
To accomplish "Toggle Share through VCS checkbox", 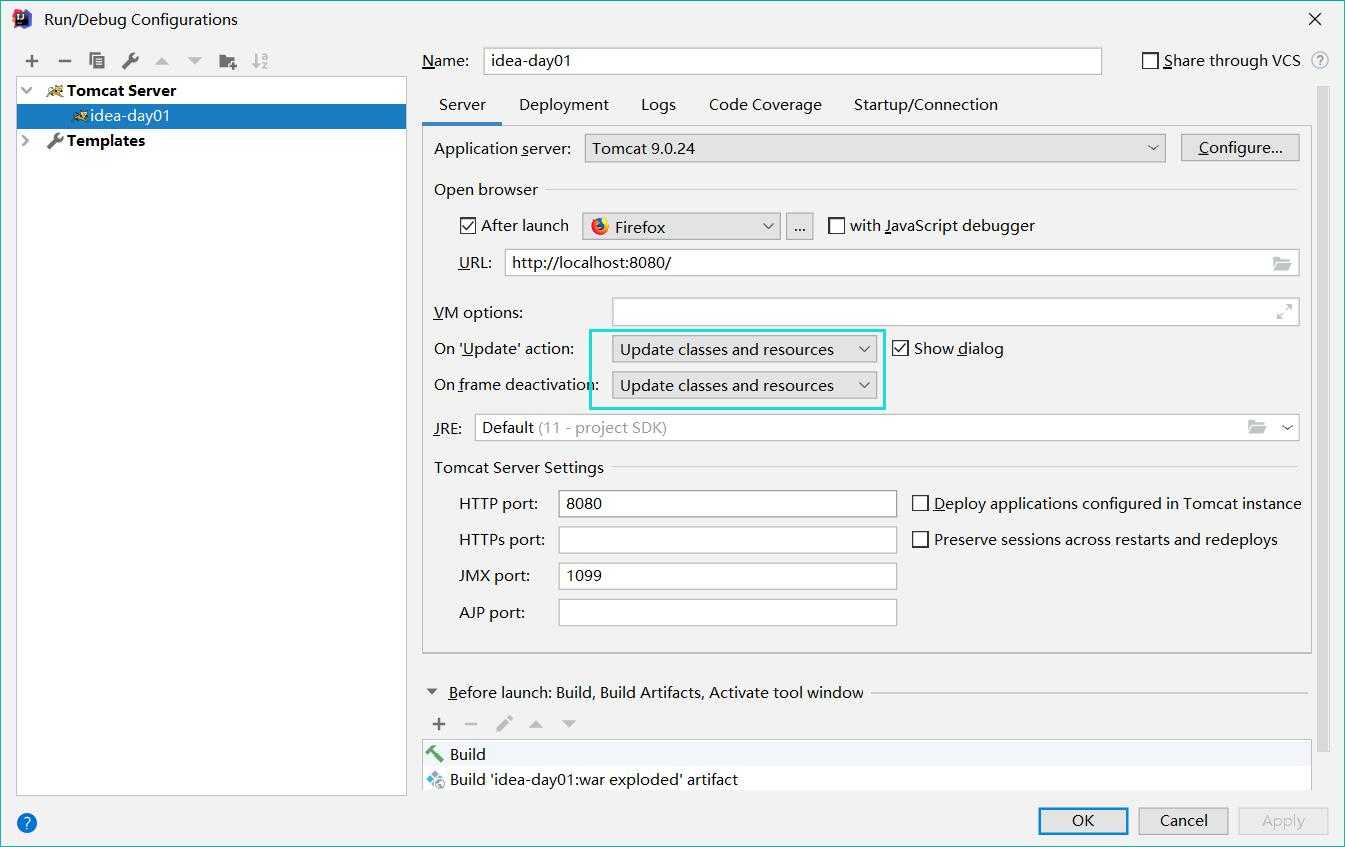I will tap(1150, 61).
